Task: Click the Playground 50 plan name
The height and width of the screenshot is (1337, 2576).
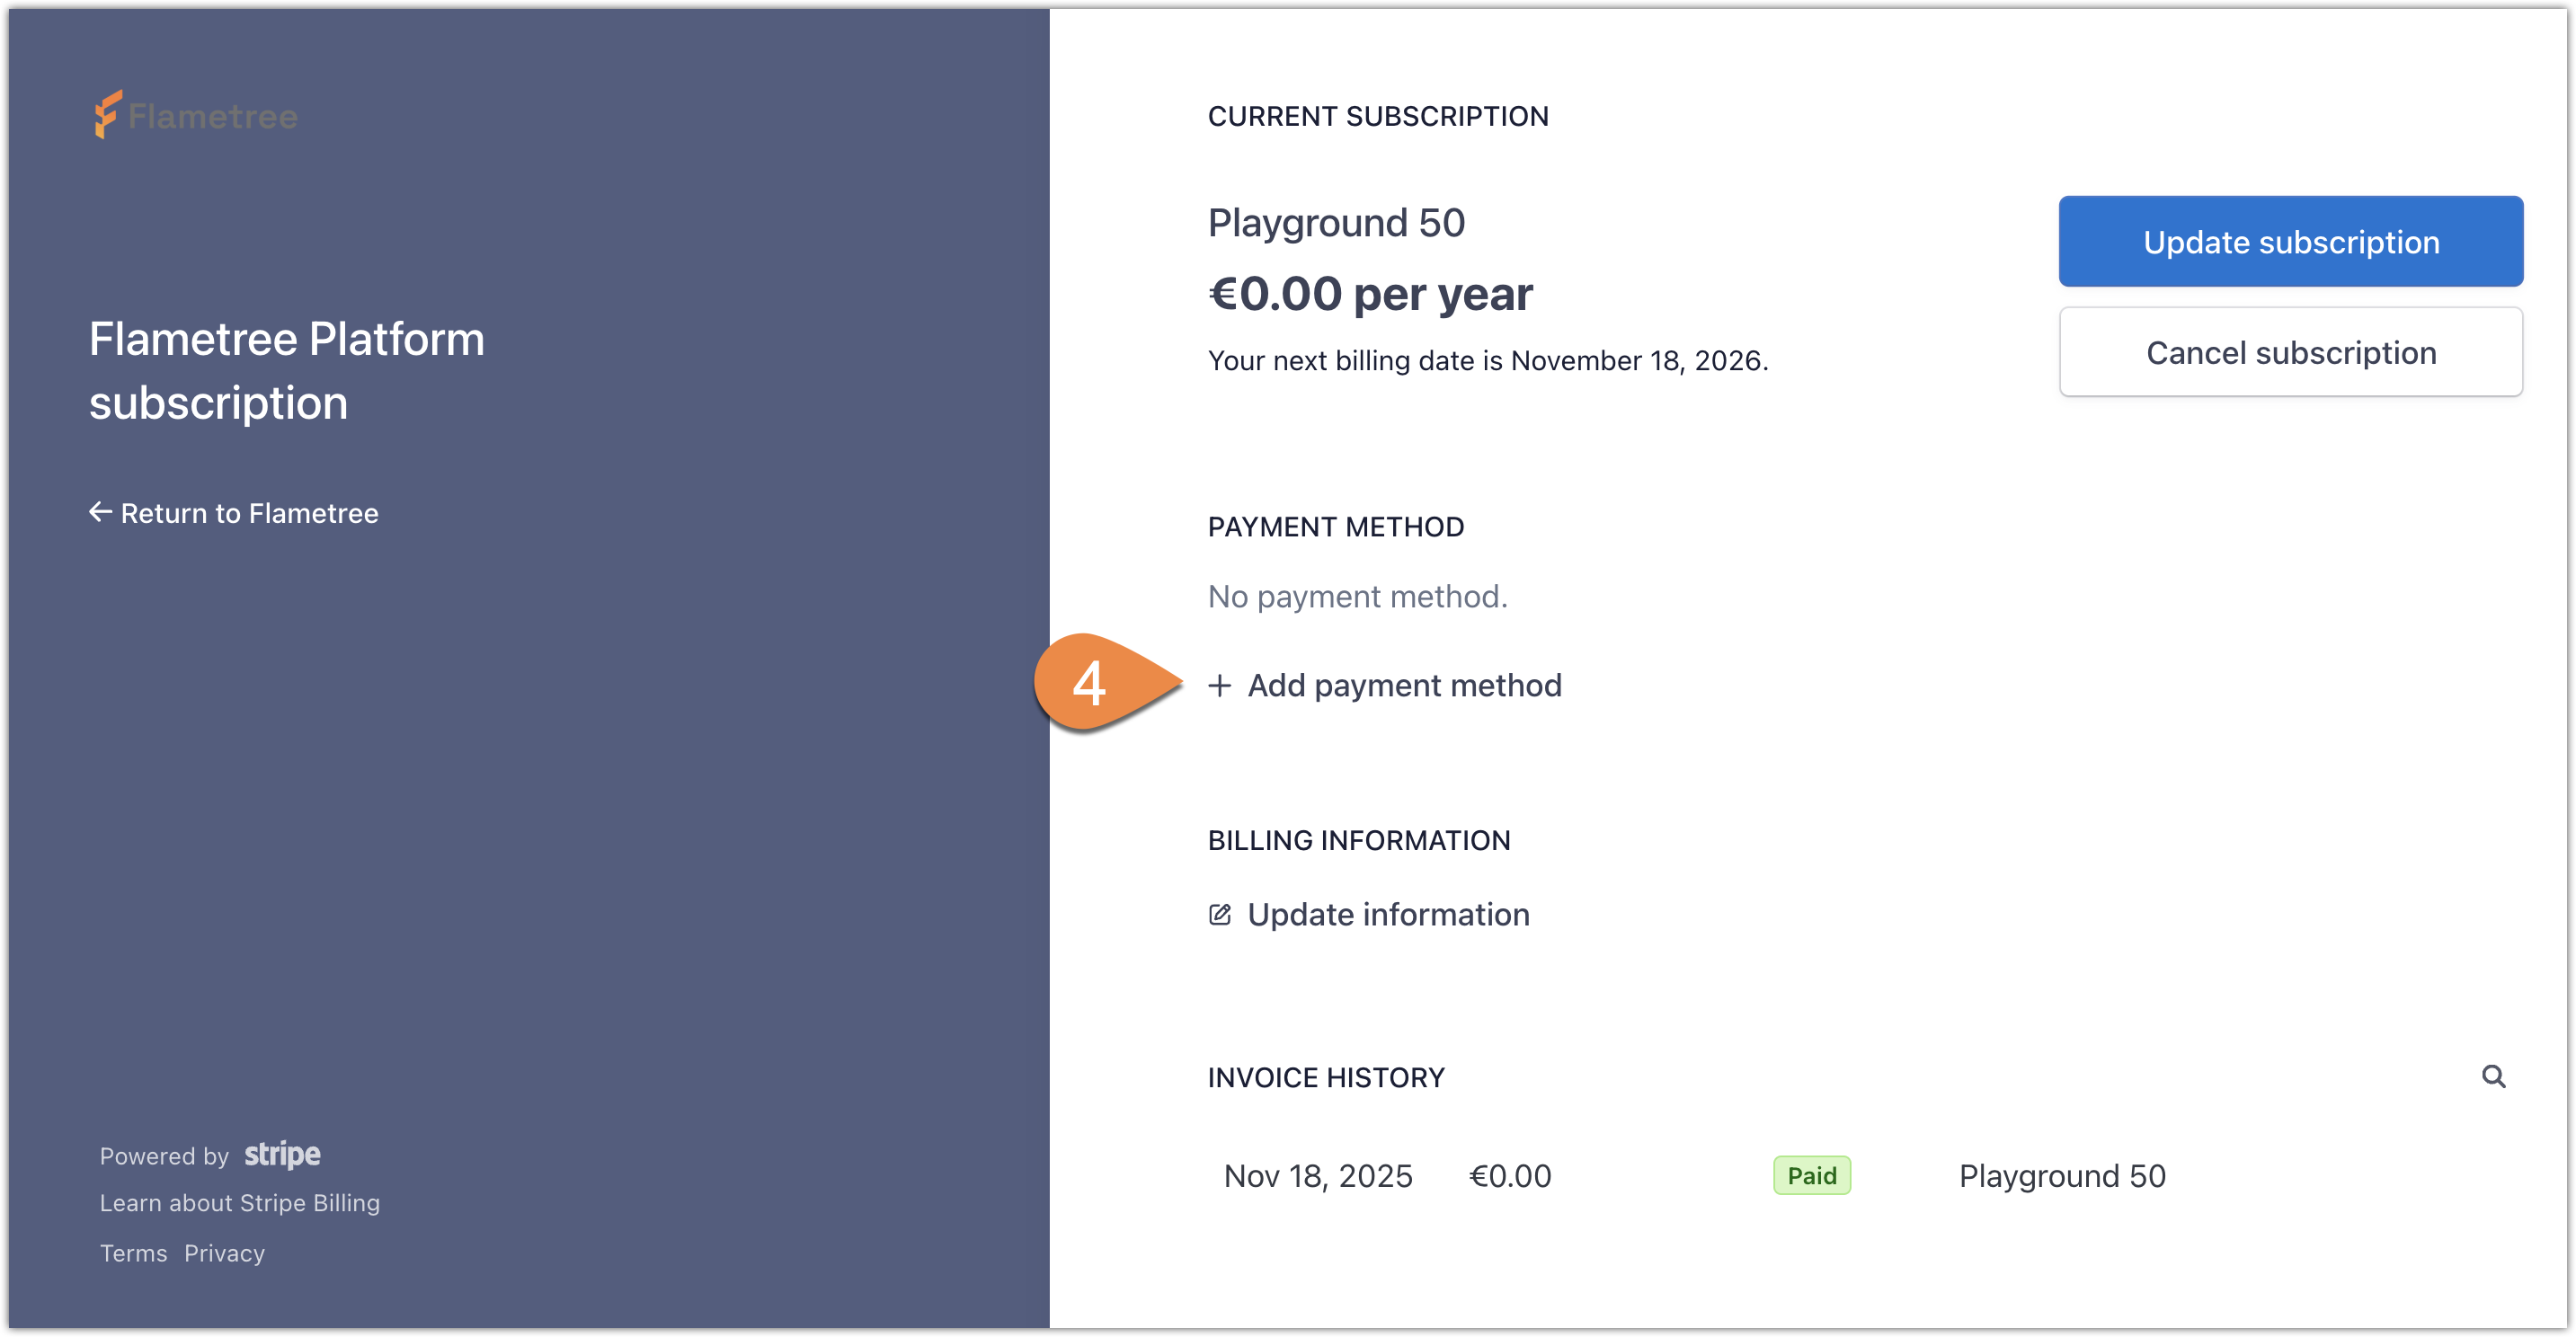Action: [1336, 221]
